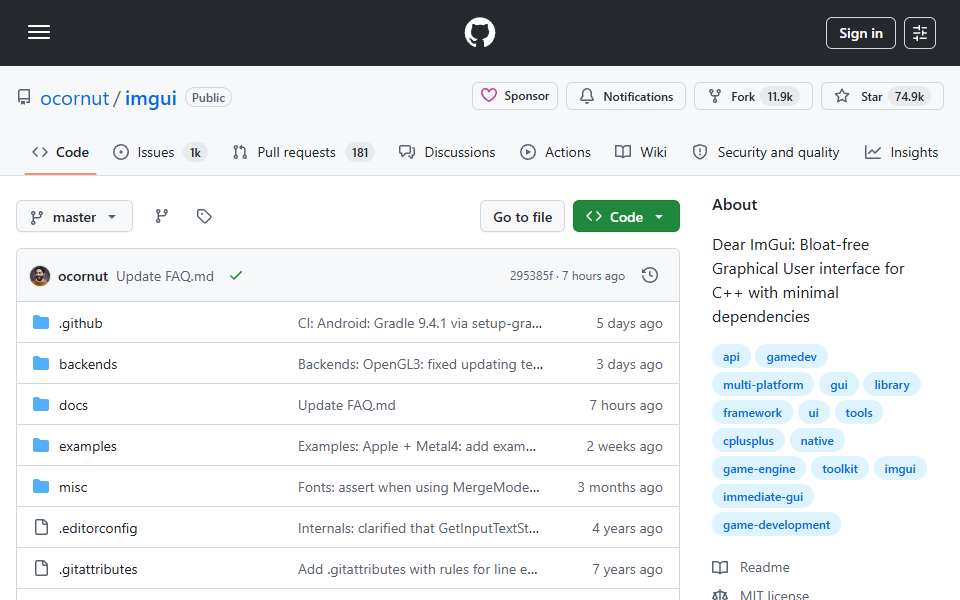Click the .github folder icon
The width and height of the screenshot is (960, 600).
tap(41, 323)
